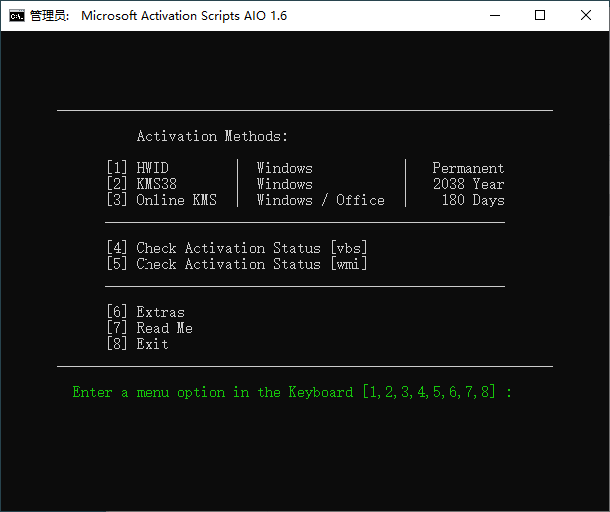The width and height of the screenshot is (610, 512).
Task: Open the [6] Extras menu entry
Action: tap(145, 312)
